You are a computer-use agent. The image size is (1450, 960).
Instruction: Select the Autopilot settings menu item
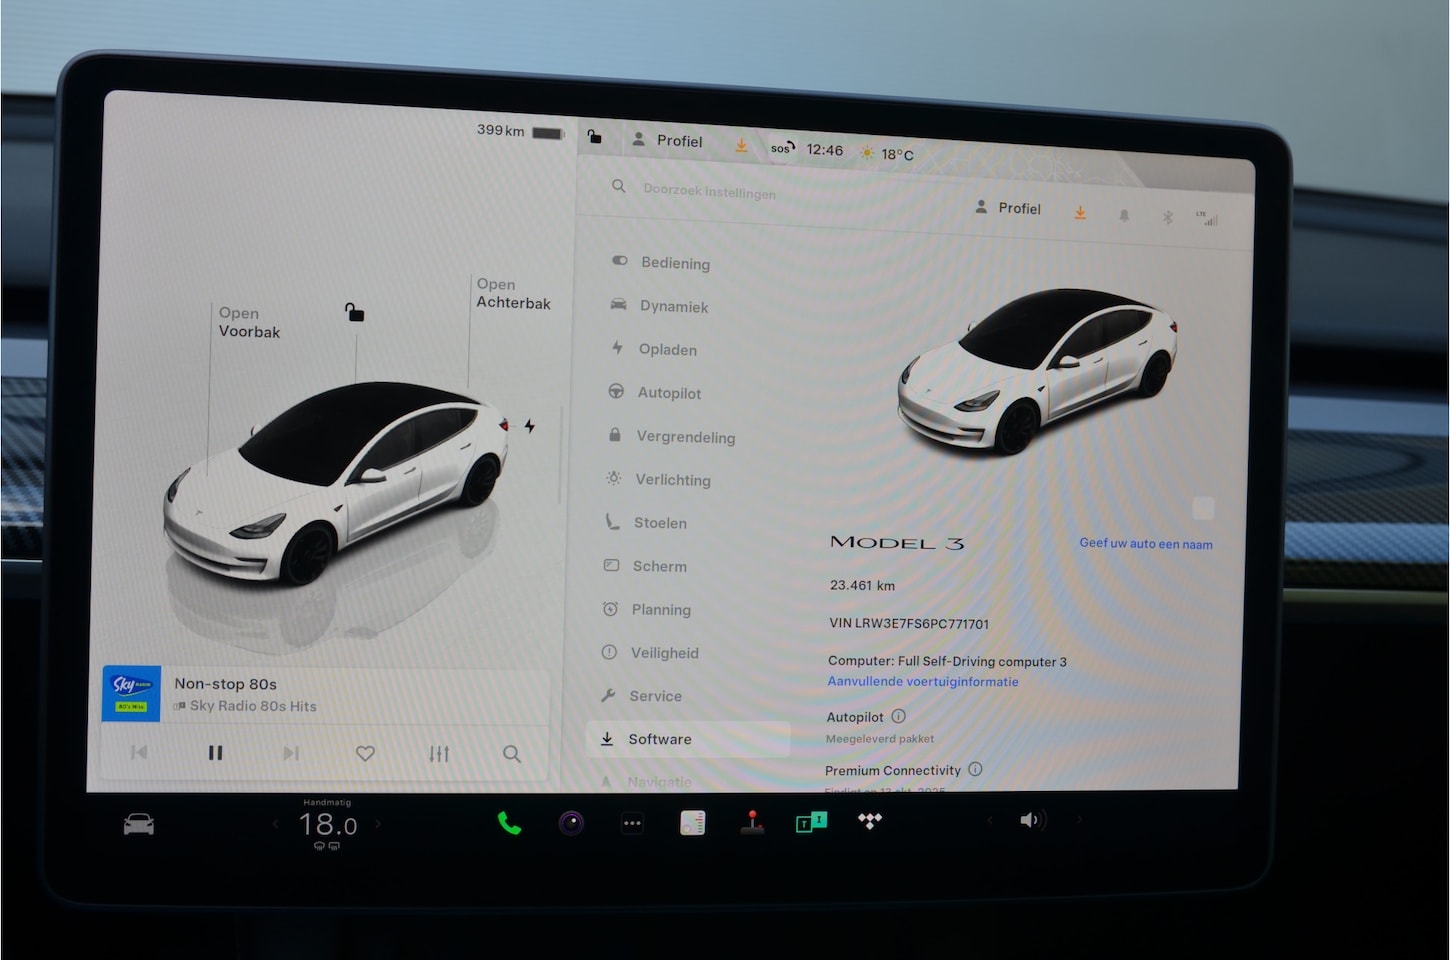click(x=668, y=393)
